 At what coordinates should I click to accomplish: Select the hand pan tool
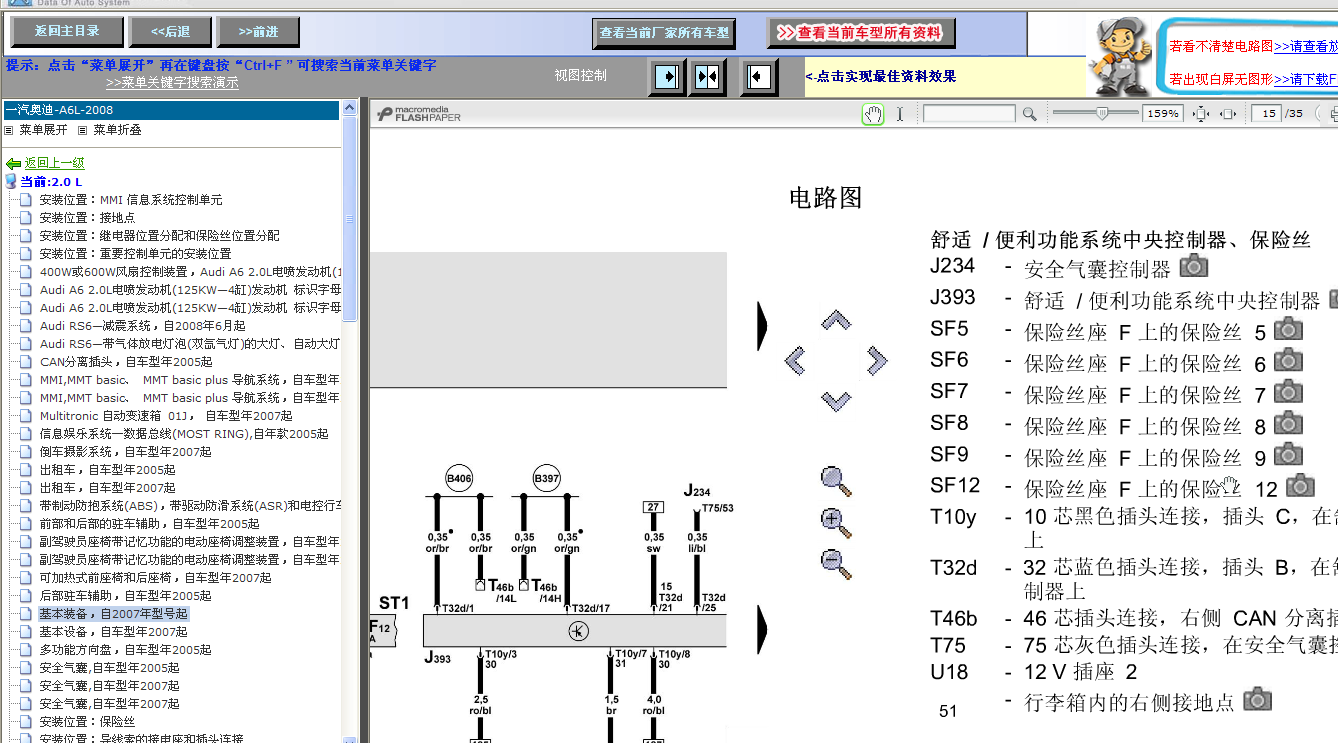(873, 114)
